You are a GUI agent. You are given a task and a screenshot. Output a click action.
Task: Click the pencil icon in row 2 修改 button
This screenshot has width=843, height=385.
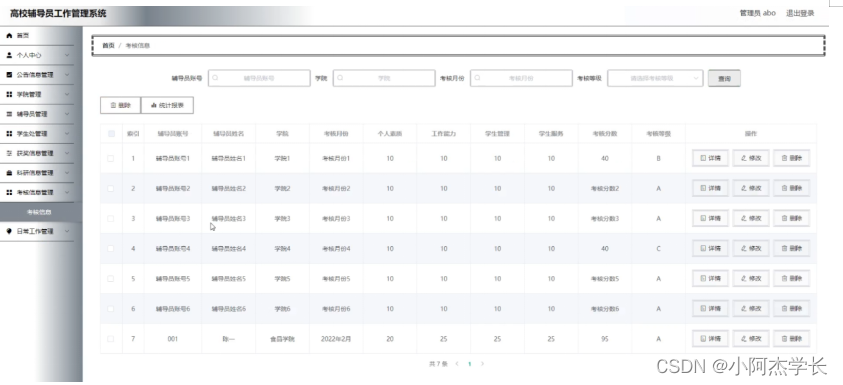tap(744, 188)
